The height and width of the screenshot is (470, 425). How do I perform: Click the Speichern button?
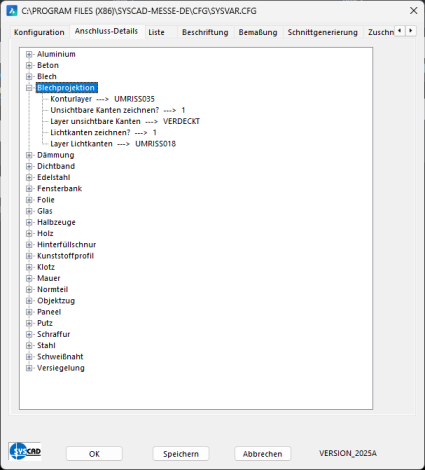pyautogui.click(x=181, y=454)
